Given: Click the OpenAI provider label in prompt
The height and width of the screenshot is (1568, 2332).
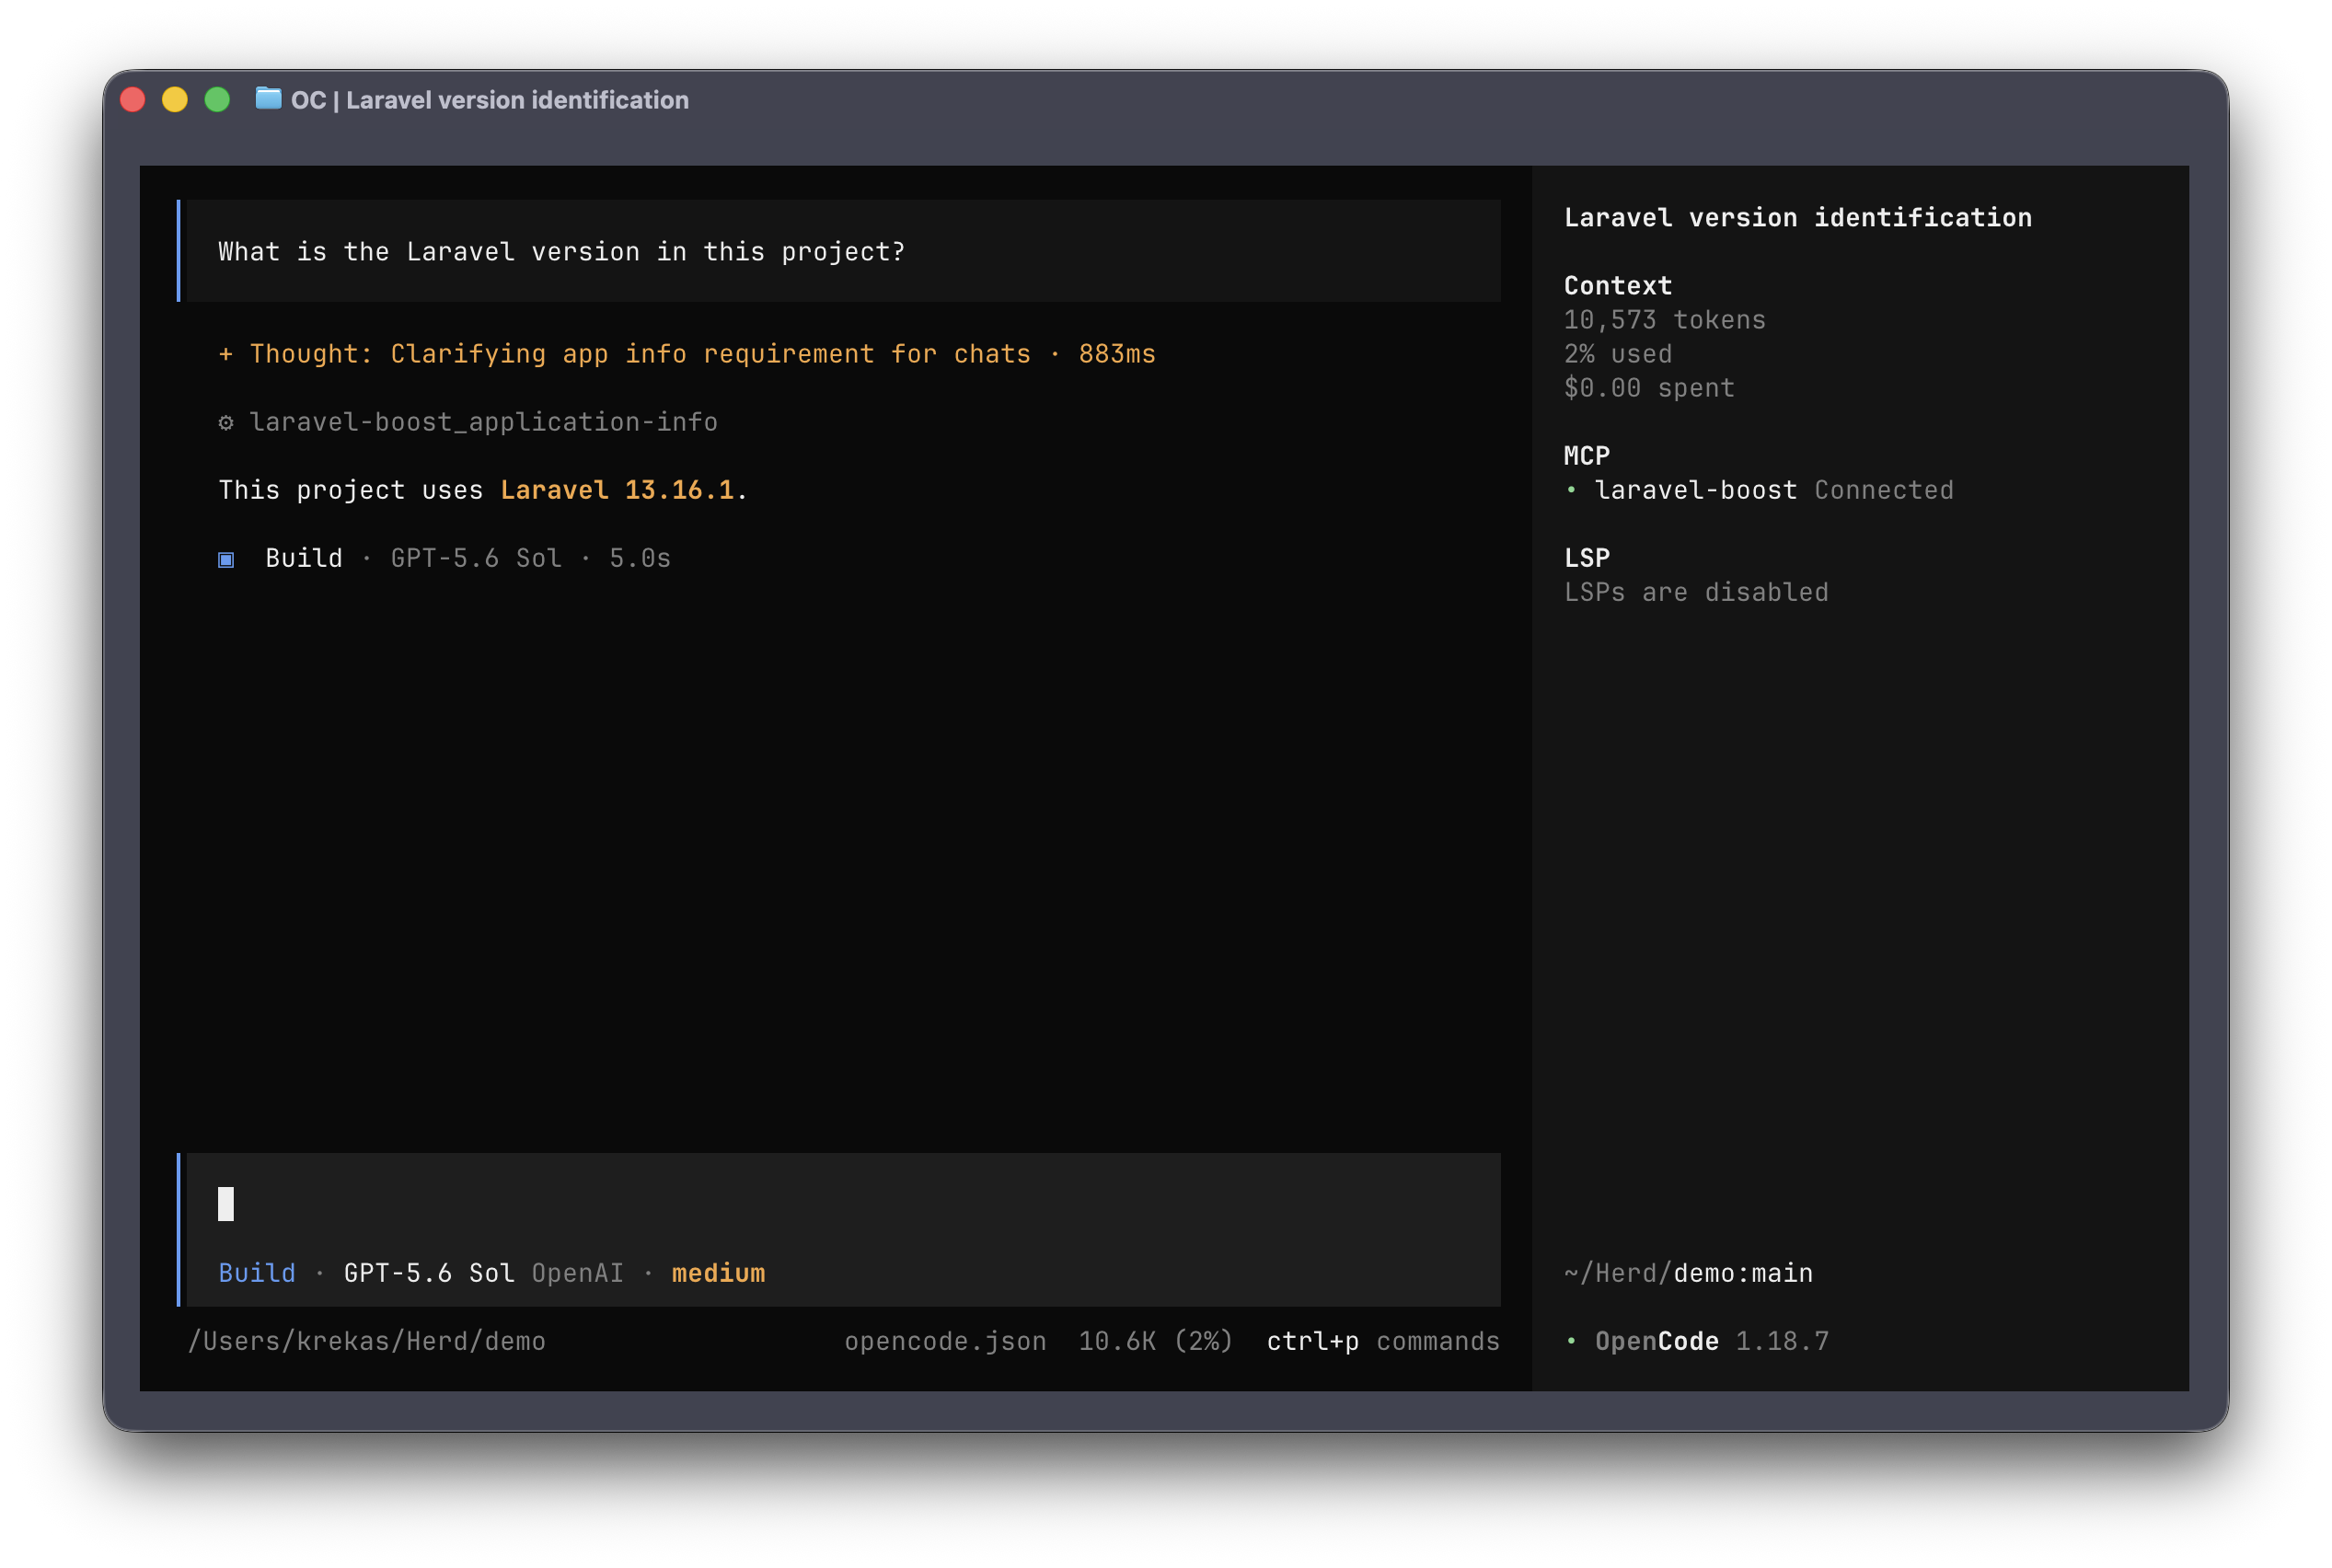Looking at the screenshot, I should (x=577, y=1273).
